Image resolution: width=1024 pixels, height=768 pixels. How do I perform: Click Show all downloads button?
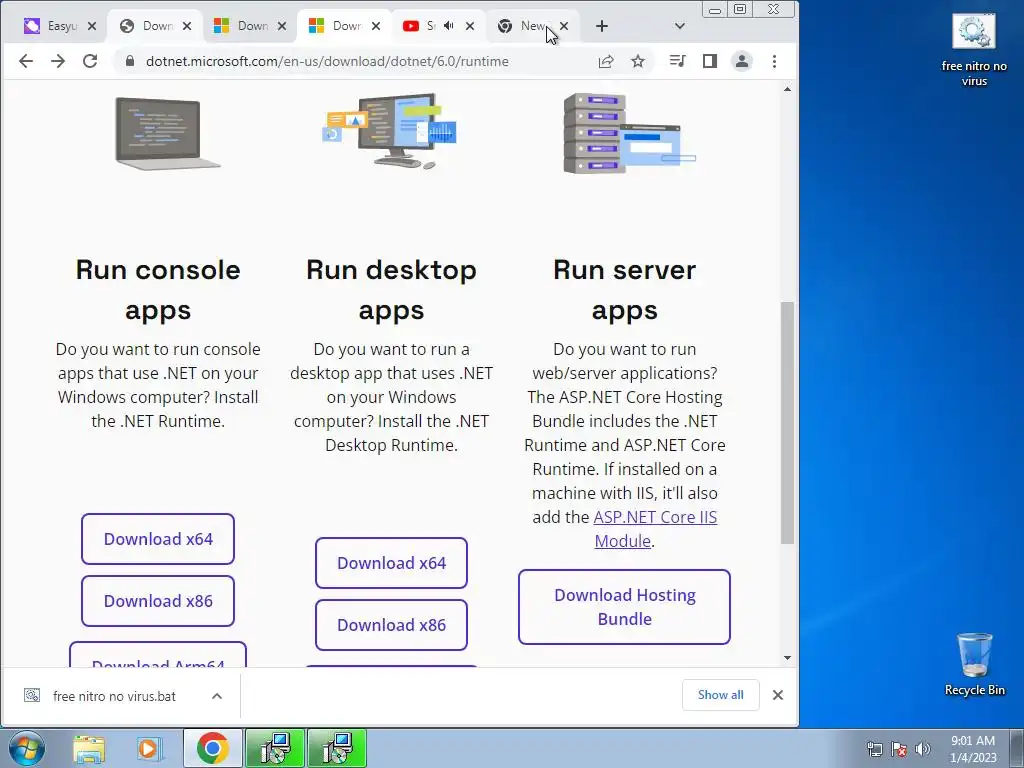click(x=720, y=695)
